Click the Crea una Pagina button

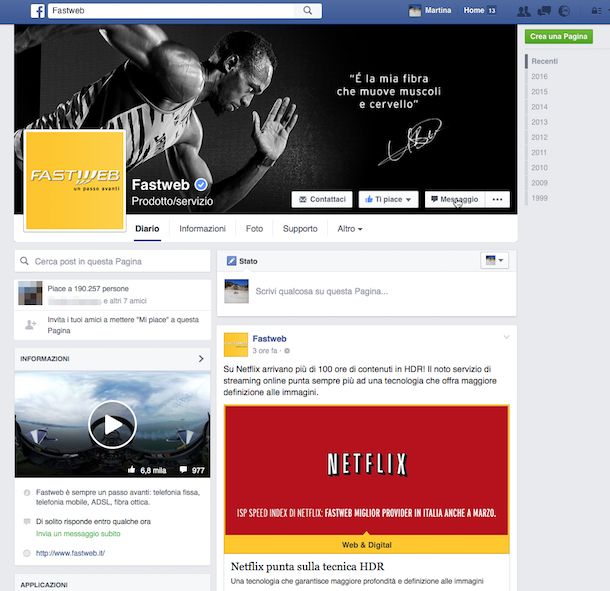coord(558,37)
